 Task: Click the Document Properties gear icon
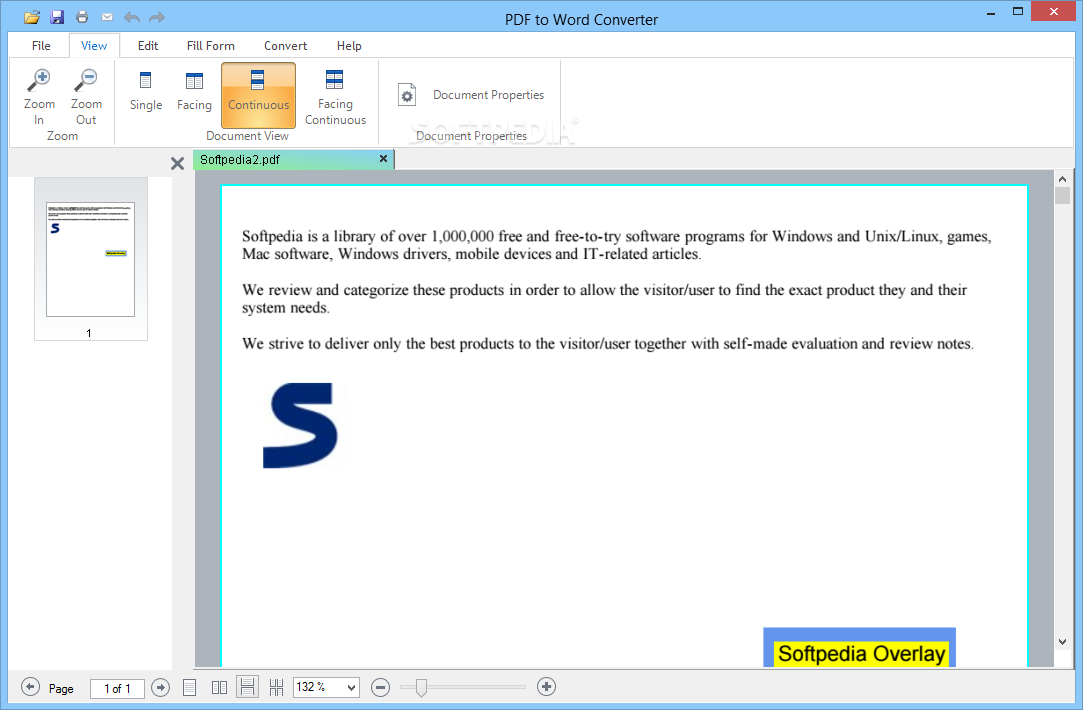tap(407, 95)
